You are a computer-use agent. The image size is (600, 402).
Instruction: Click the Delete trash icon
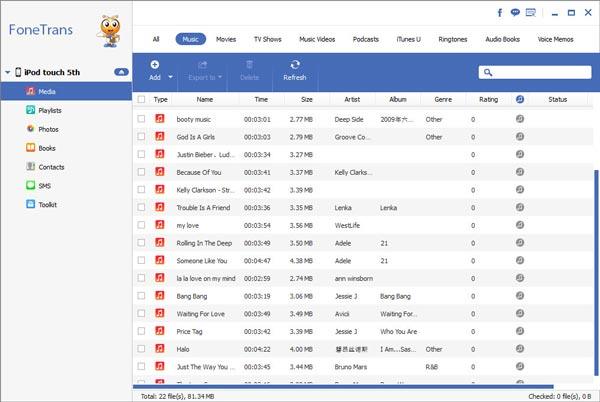[x=249, y=65]
